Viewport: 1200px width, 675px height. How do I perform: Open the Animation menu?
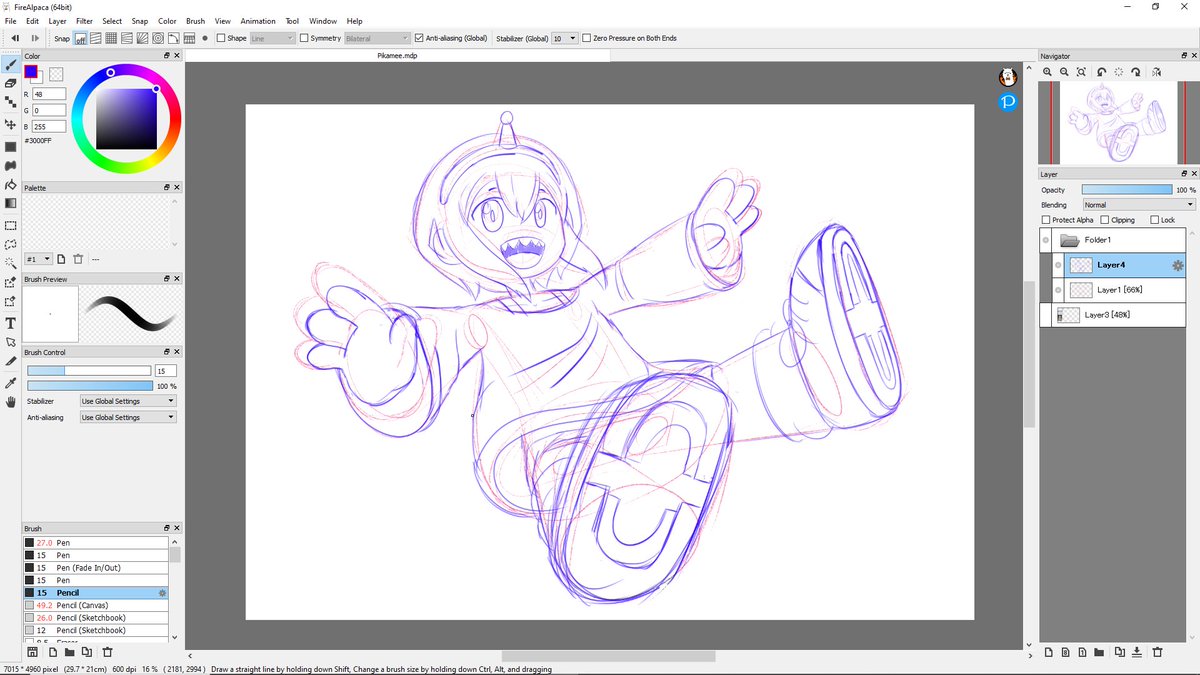tap(258, 21)
